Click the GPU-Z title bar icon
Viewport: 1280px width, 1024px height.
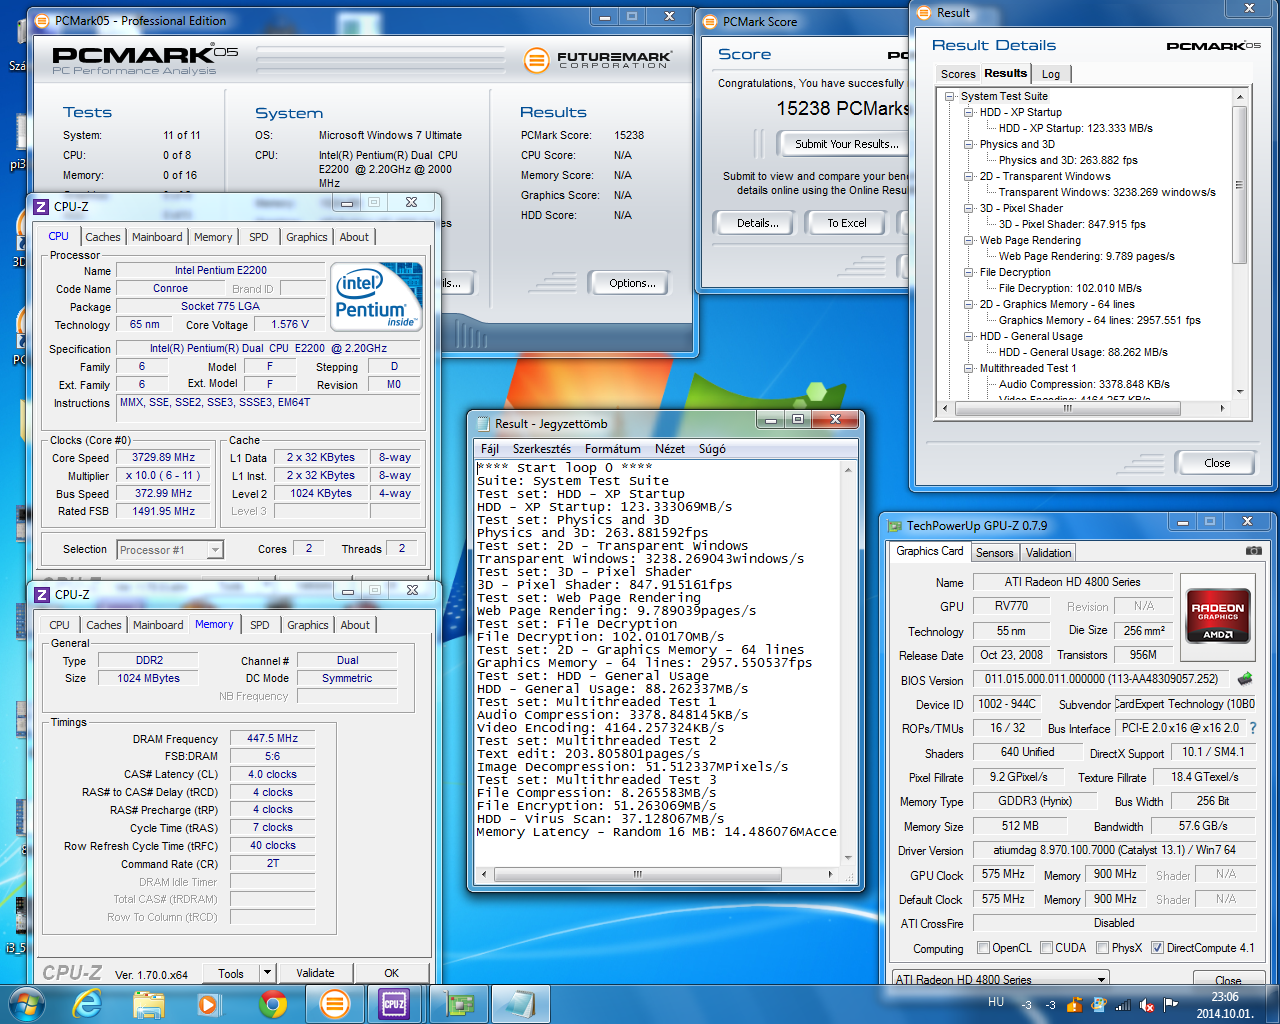tap(893, 525)
